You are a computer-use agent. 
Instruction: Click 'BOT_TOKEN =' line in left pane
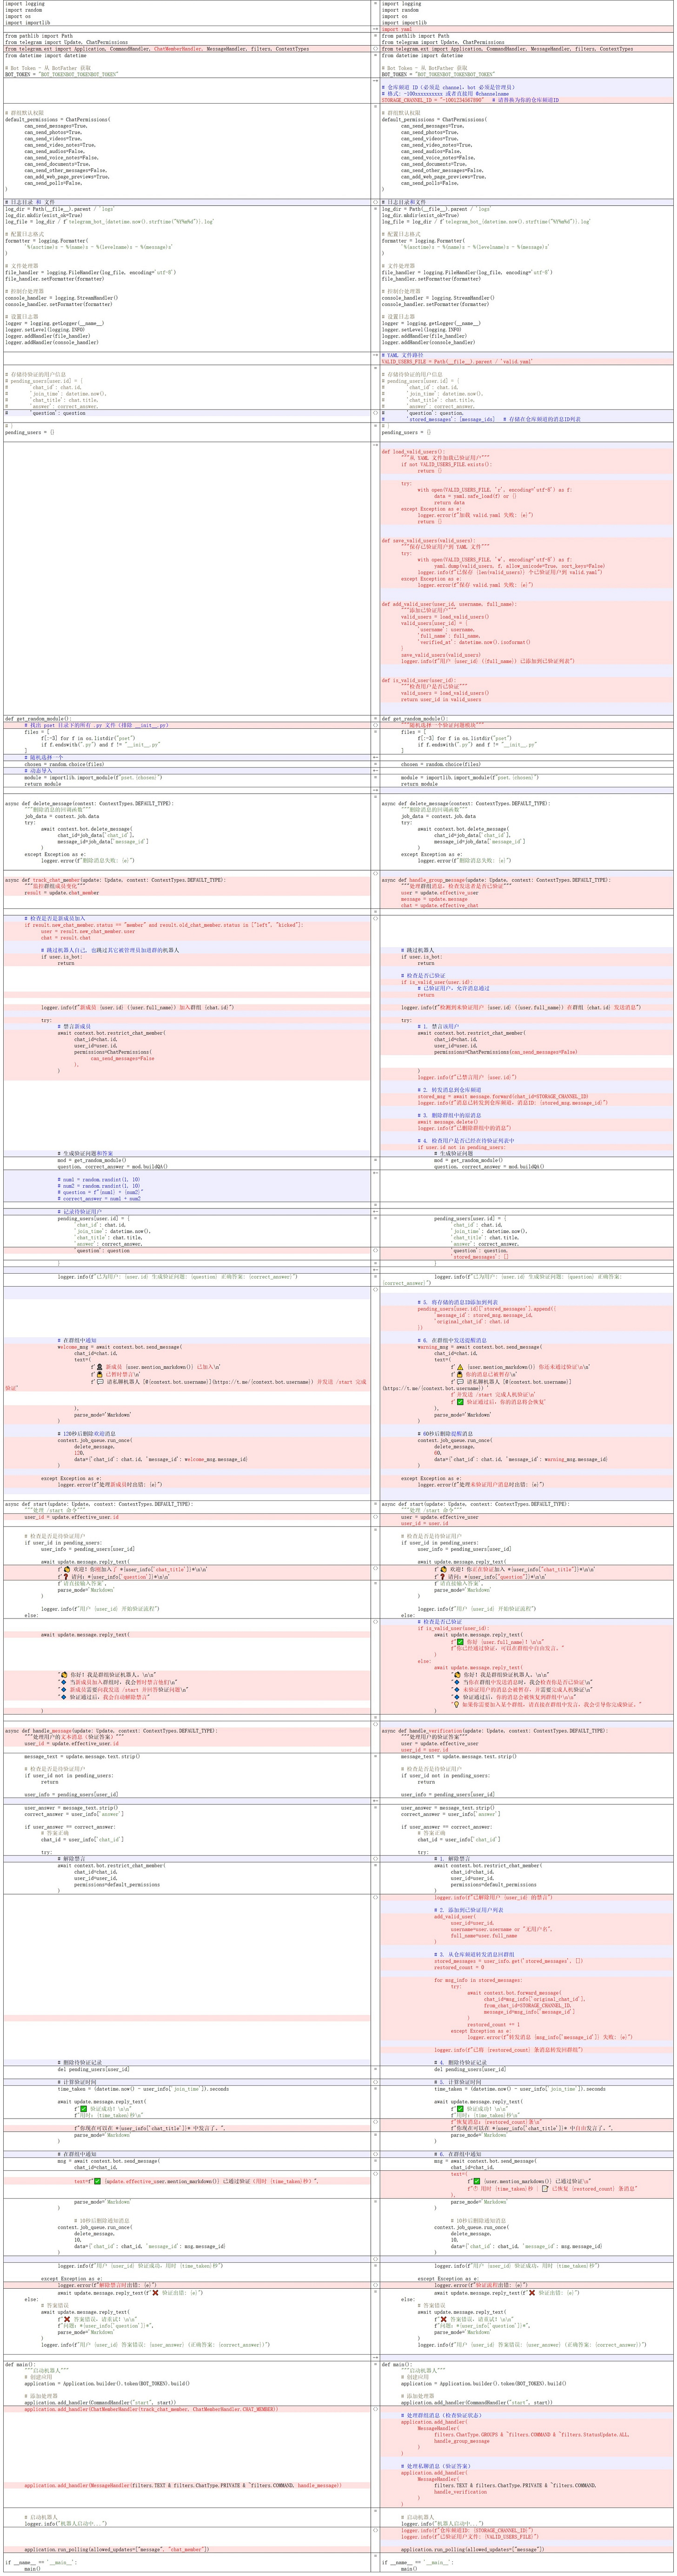click(61, 74)
